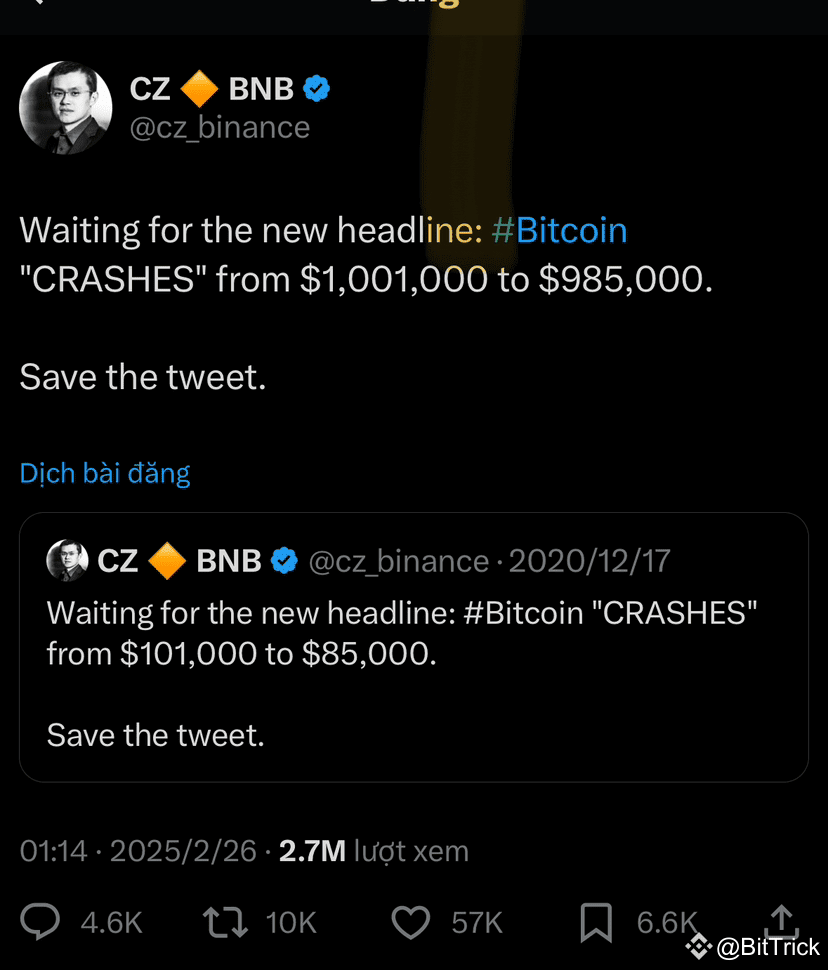Click the @cz_binance handle
Viewport: 828px width, 970px height.
click(220, 127)
